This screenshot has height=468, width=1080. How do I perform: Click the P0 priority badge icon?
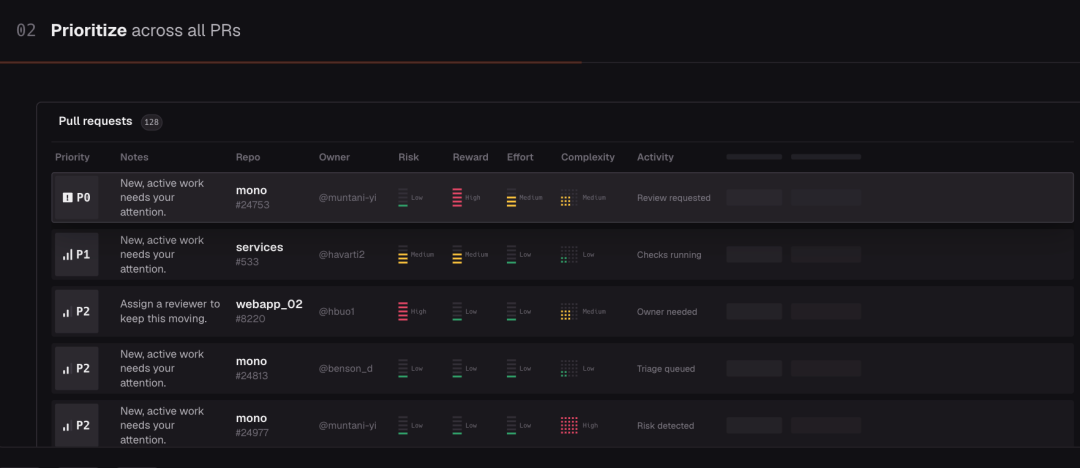click(x=68, y=197)
